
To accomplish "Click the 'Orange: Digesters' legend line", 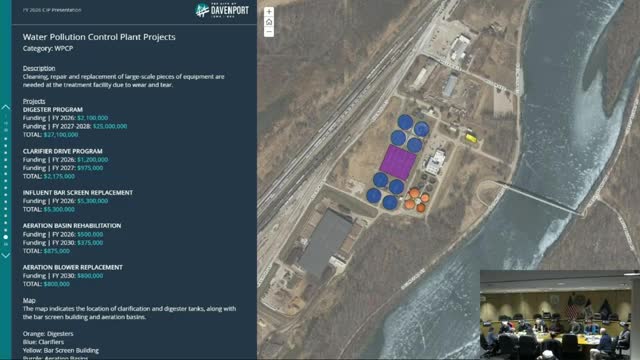I will 48,333.
